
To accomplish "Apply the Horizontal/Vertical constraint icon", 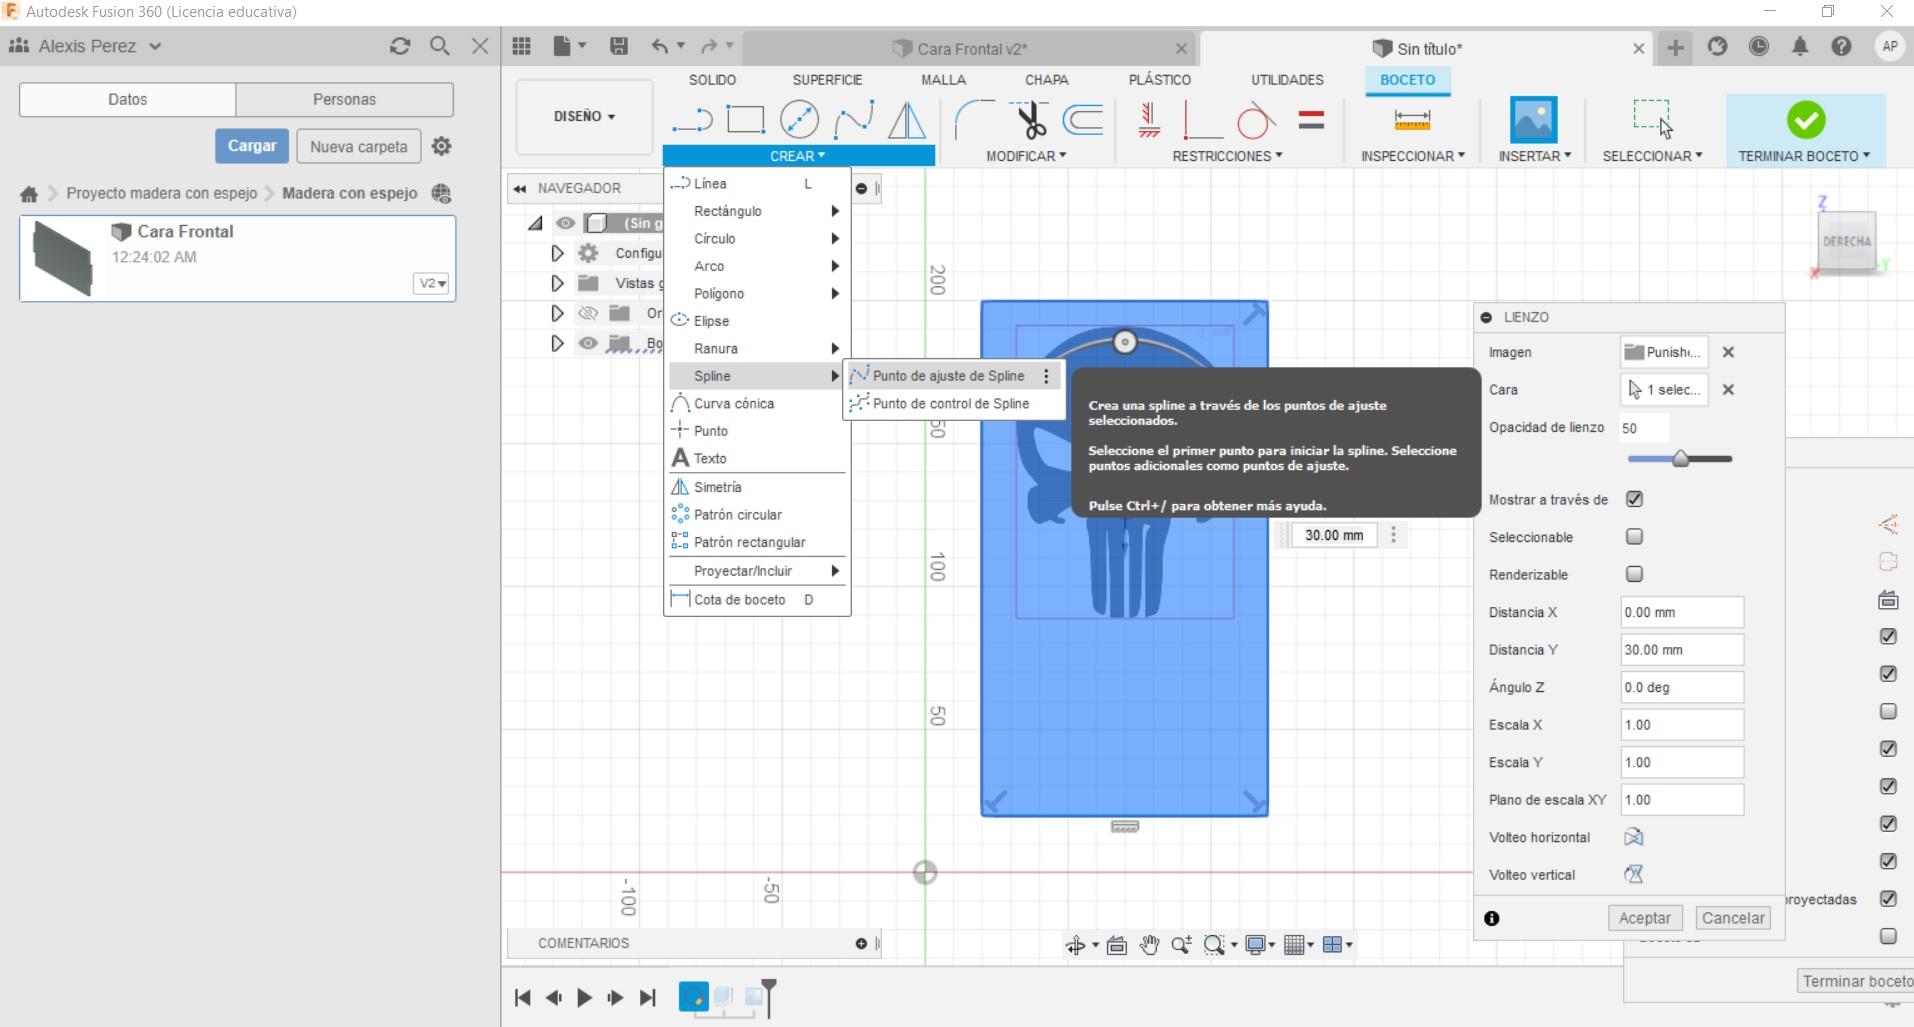I will tap(1149, 120).
